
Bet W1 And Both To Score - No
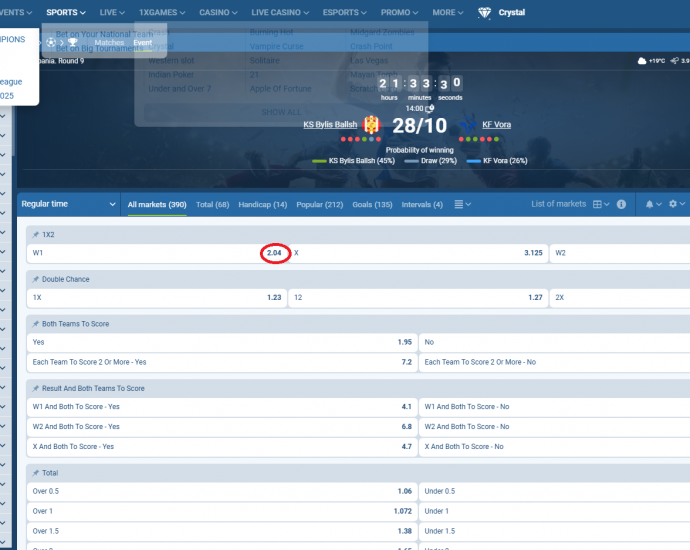point(554,407)
